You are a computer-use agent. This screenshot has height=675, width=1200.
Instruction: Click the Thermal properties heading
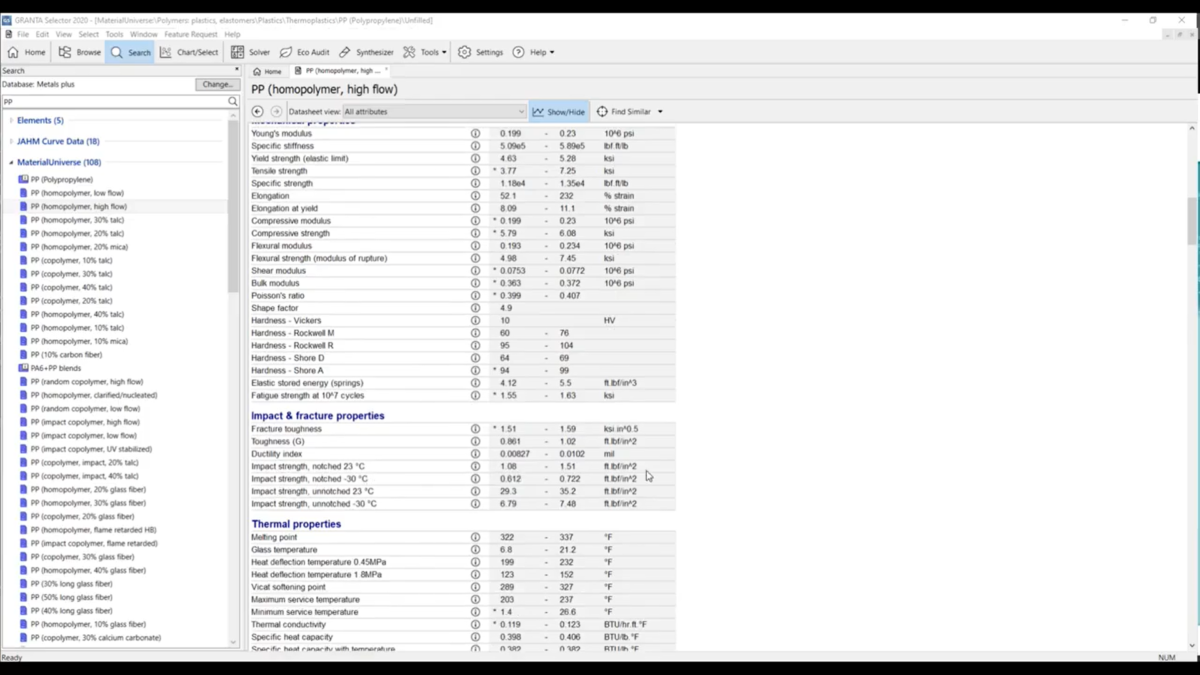click(296, 524)
